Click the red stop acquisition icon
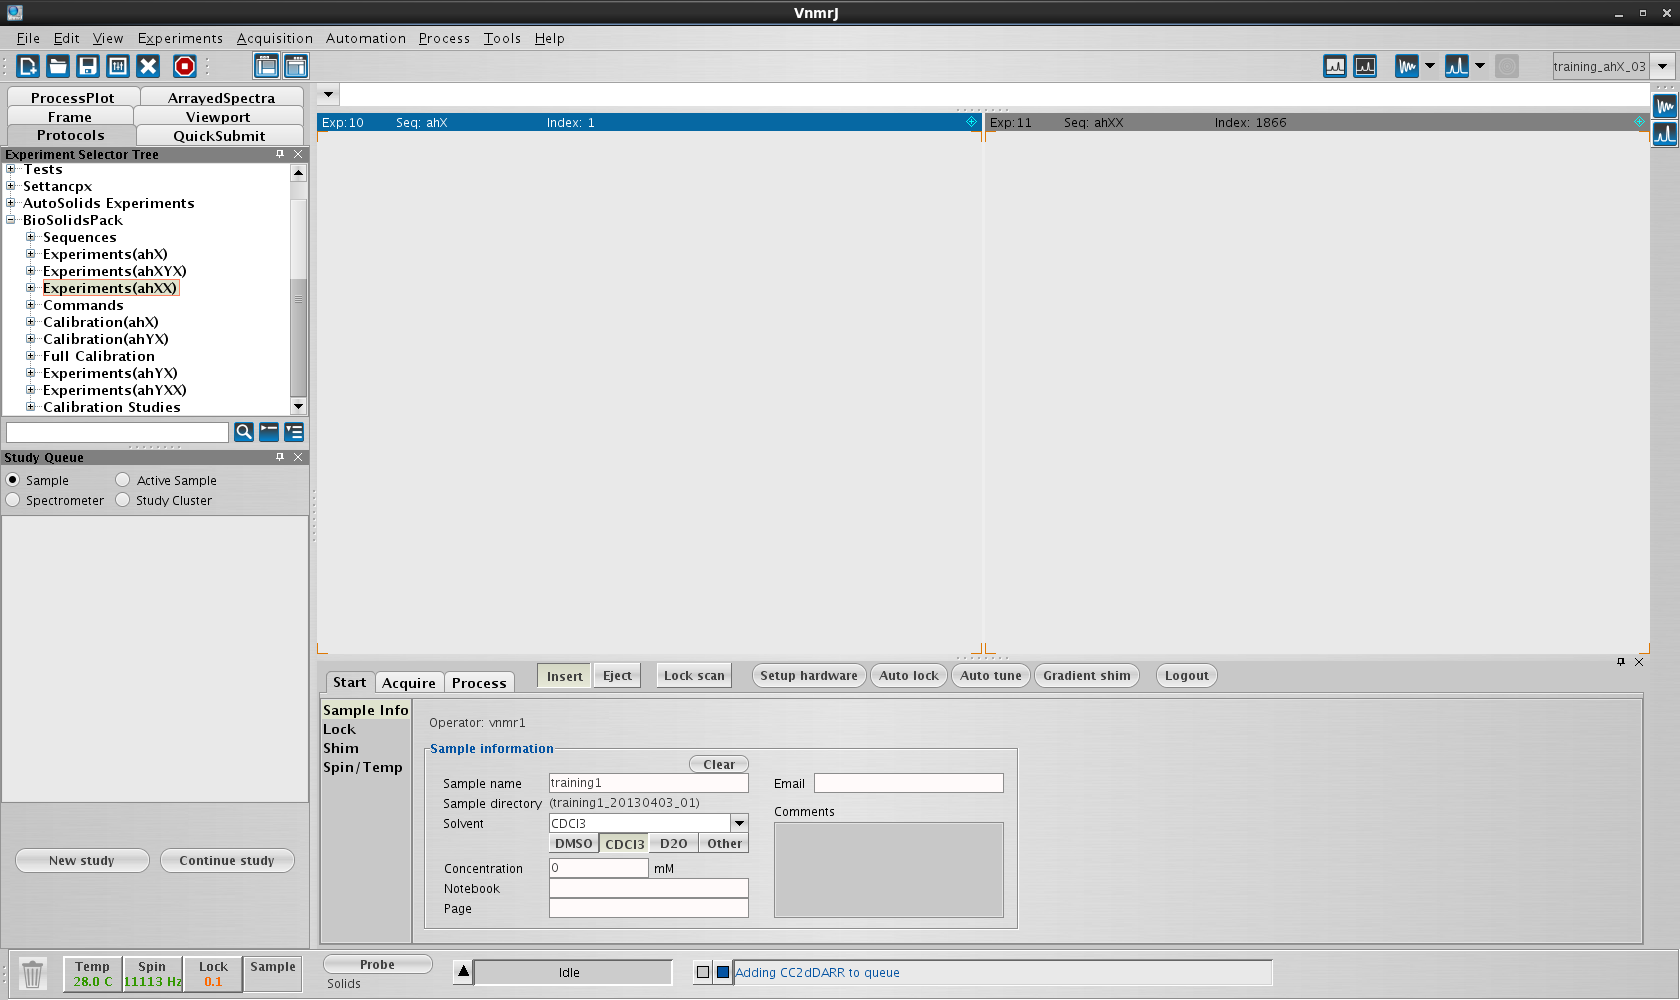1680x1000 pixels. point(184,66)
